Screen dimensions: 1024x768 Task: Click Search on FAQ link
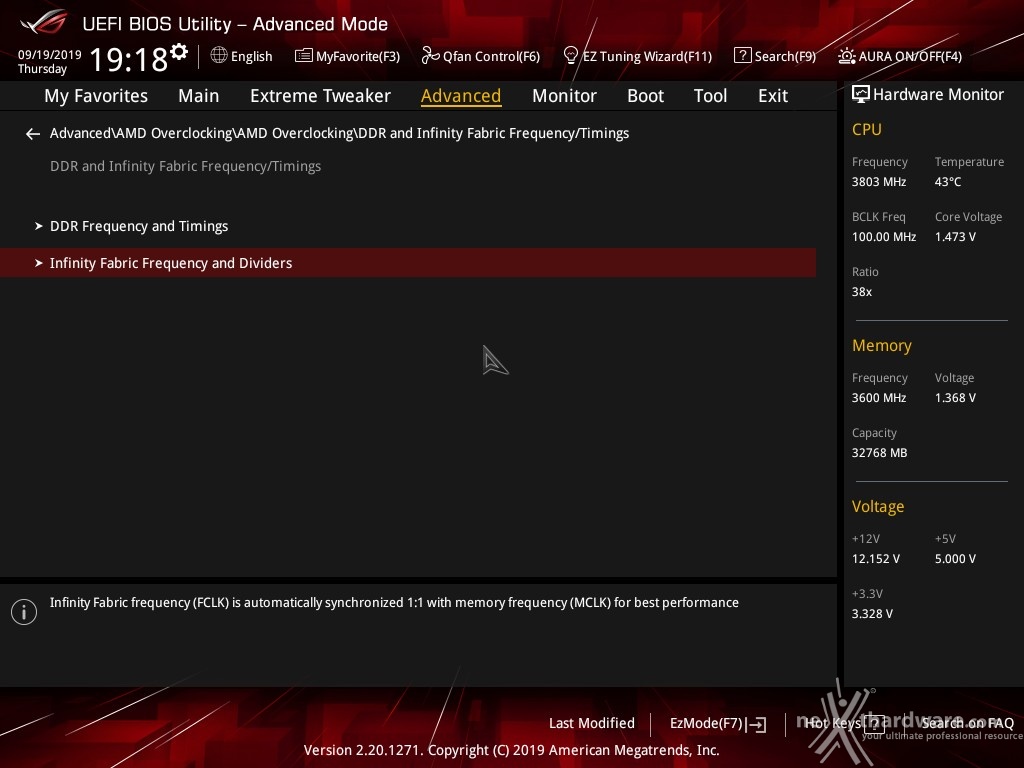[968, 723]
